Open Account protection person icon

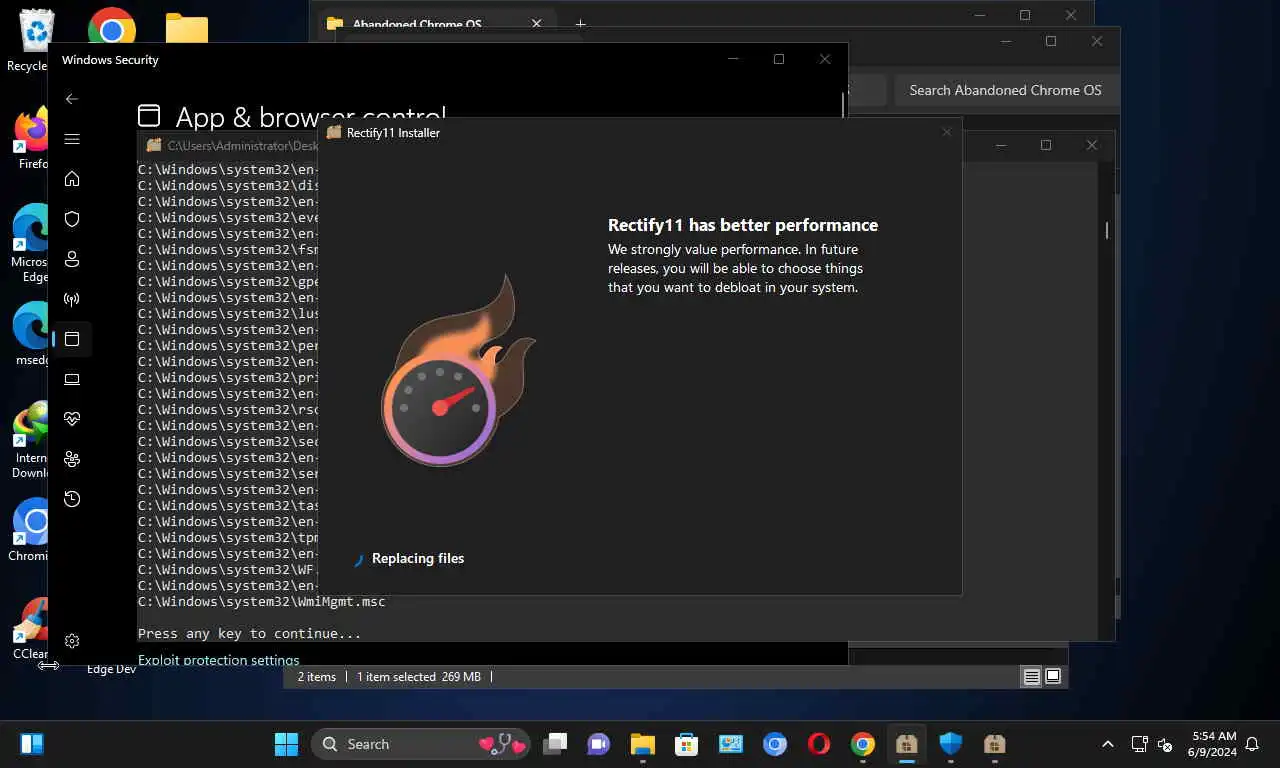point(71,259)
